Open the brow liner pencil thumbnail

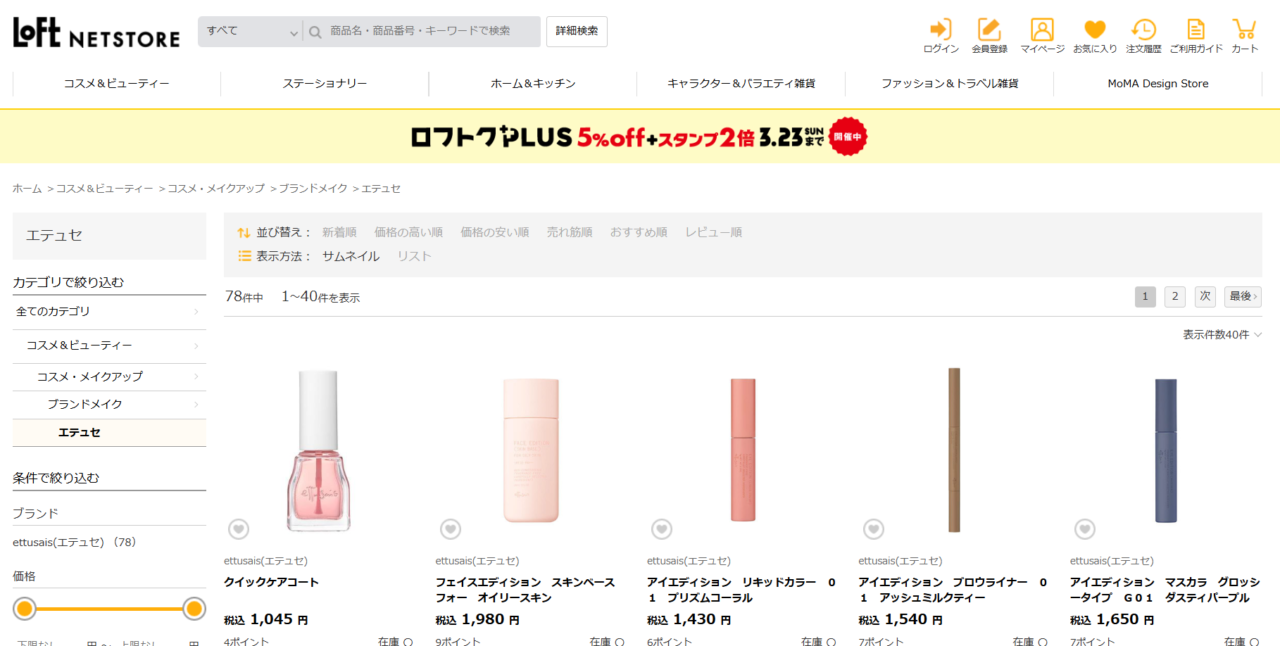click(x=953, y=450)
